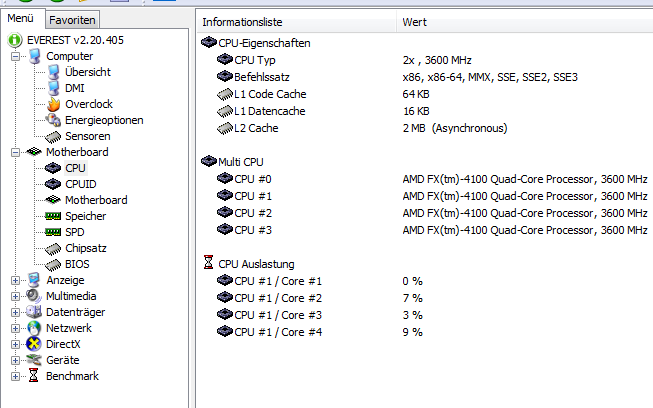The width and height of the screenshot is (653, 408).
Task: Click the CPUID chip icon
Action: click(53, 184)
